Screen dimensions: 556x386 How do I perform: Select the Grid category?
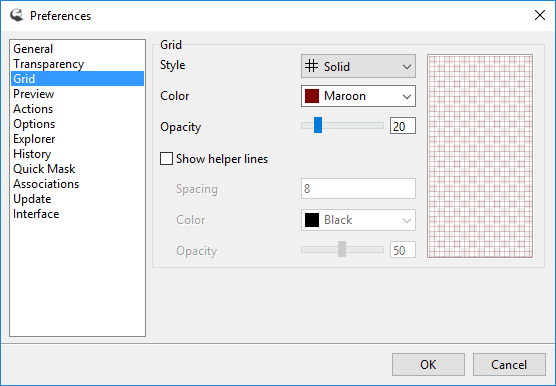[x=77, y=79]
